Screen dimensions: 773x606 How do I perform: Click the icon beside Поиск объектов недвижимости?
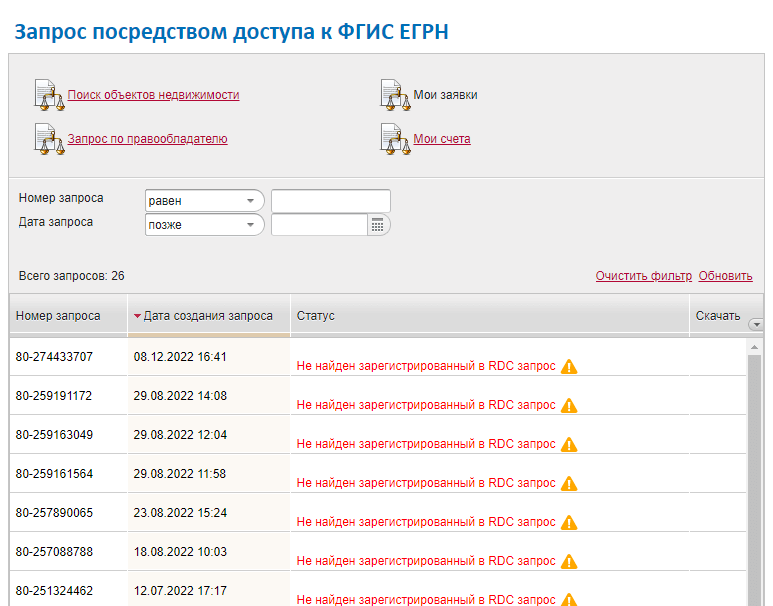[x=49, y=95]
